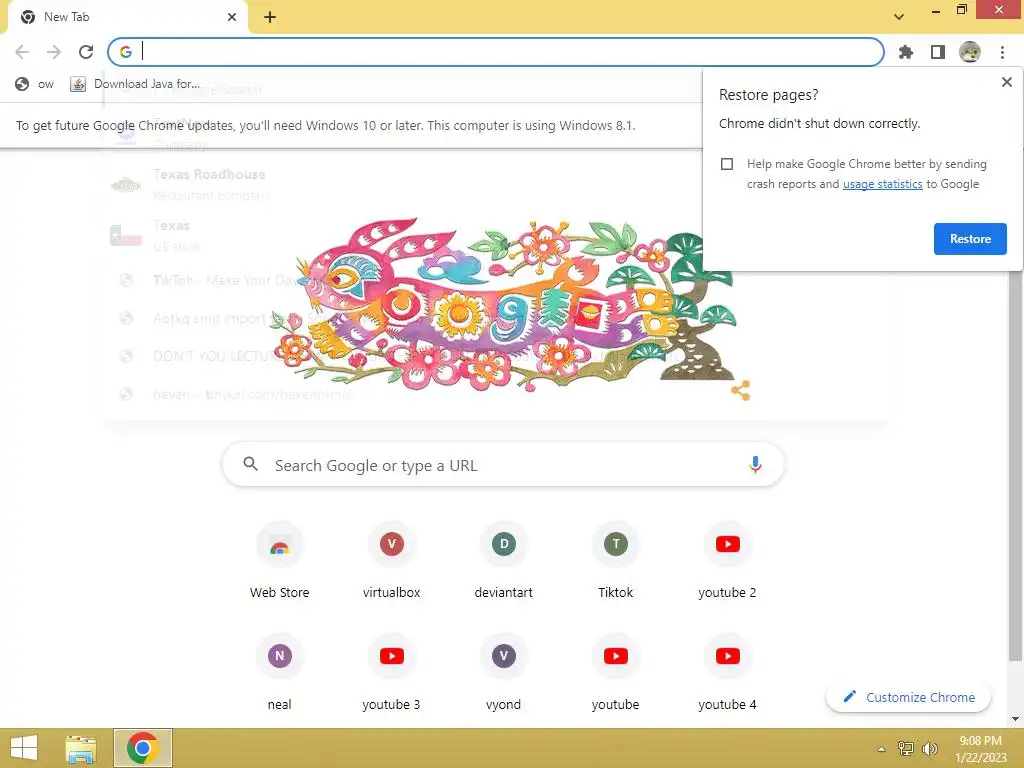The image size is (1024, 768).
Task: Open the vyond shortcut
Action: (504, 674)
